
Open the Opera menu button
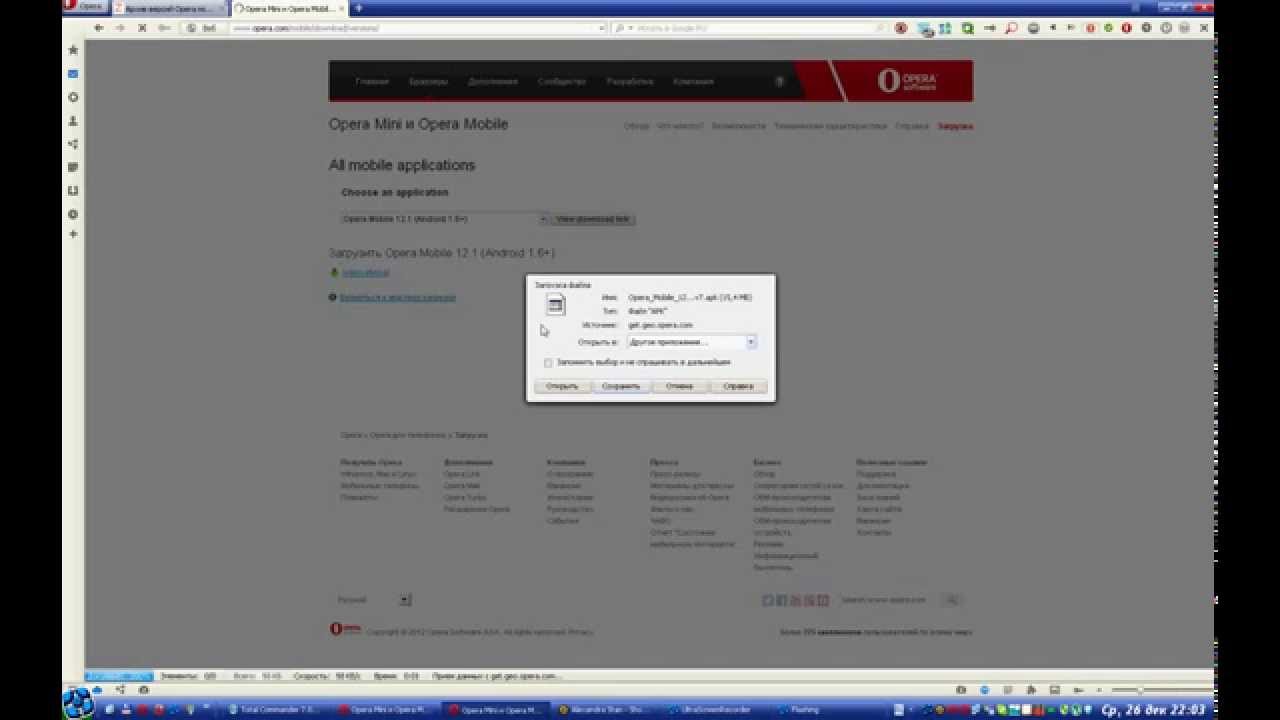tap(85, 7)
